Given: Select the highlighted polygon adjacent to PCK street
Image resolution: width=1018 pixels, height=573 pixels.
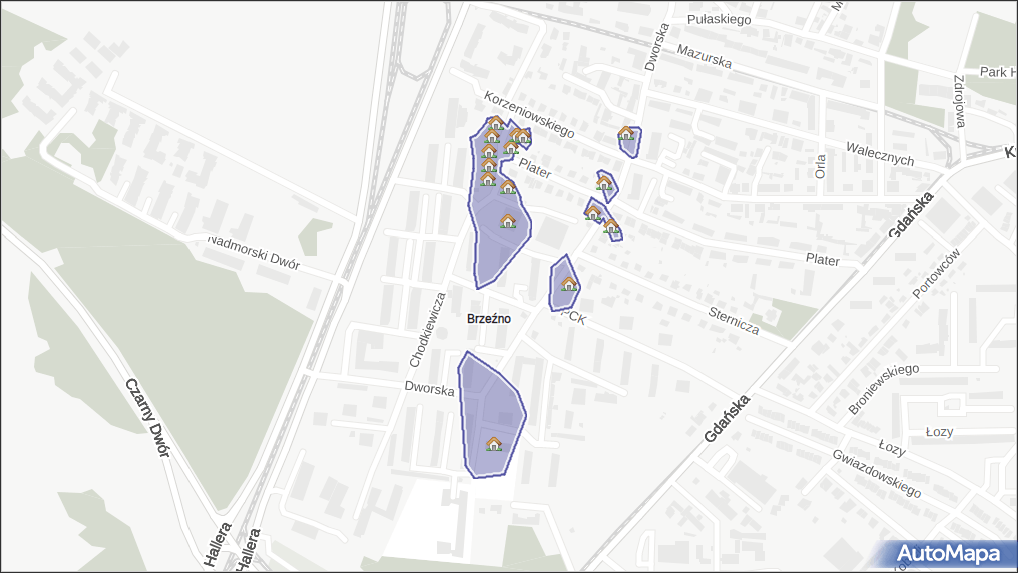Looking at the screenshot, I should [x=564, y=284].
